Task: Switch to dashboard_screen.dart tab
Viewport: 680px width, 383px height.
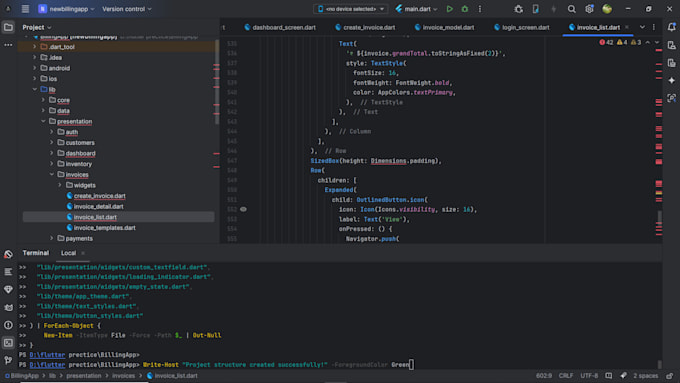Action: coord(280,27)
